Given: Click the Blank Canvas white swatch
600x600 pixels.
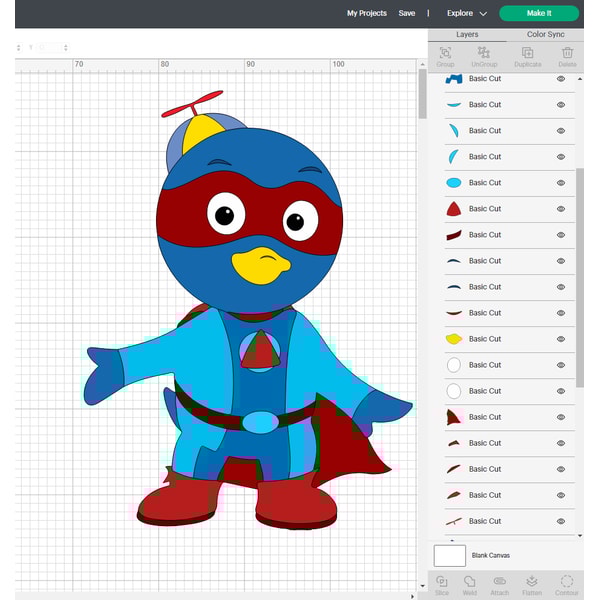Looking at the screenshot, I should (450, 556).
